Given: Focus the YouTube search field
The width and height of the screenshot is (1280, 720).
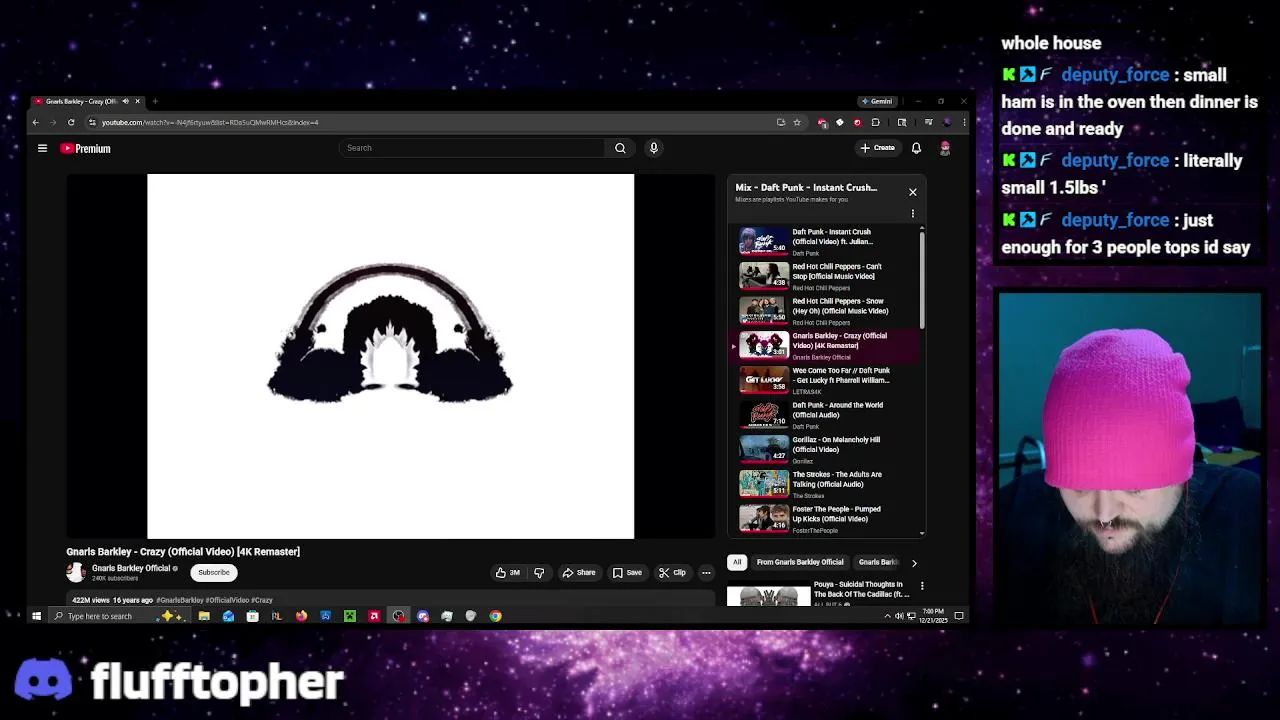Looking at the screenshot, I should pos(471,148).
